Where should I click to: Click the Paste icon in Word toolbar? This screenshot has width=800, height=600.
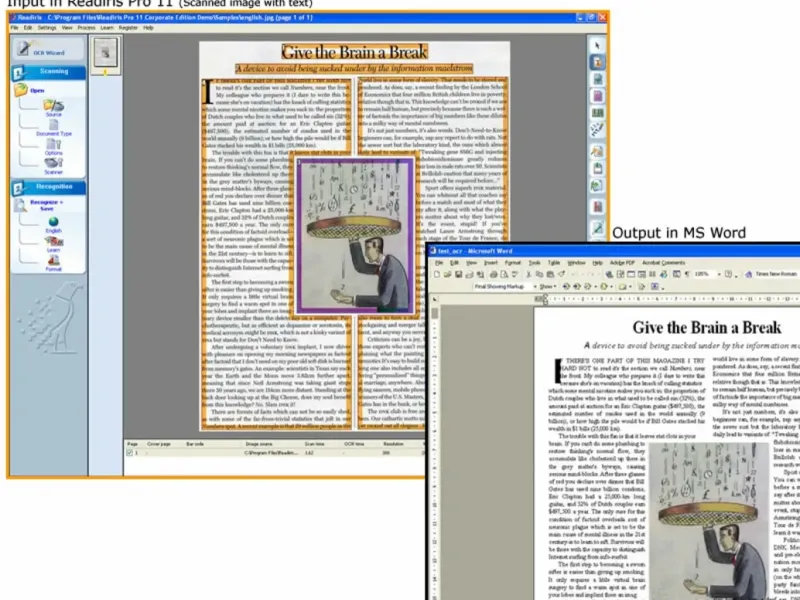[x=551, y=274]
